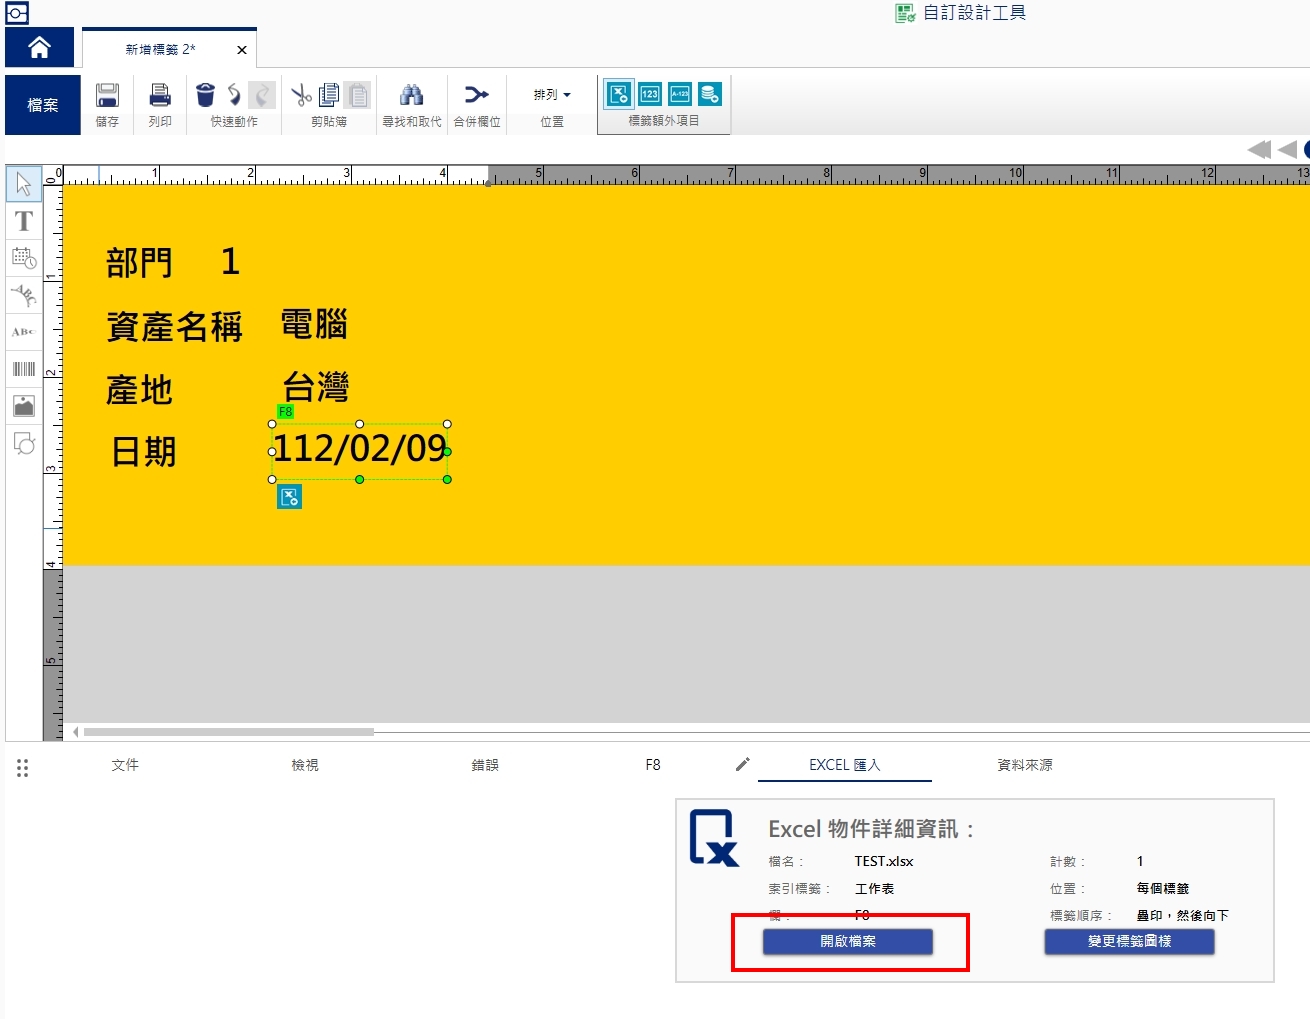
Task: Click the Excel link badge under date field
Action: [x=289, y=497]
